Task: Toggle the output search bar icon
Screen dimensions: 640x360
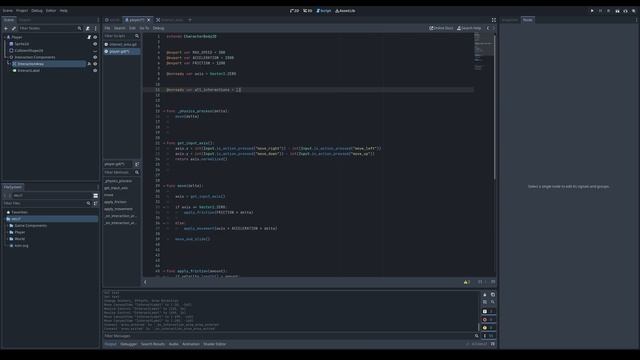Action: (x=493, y=302)
